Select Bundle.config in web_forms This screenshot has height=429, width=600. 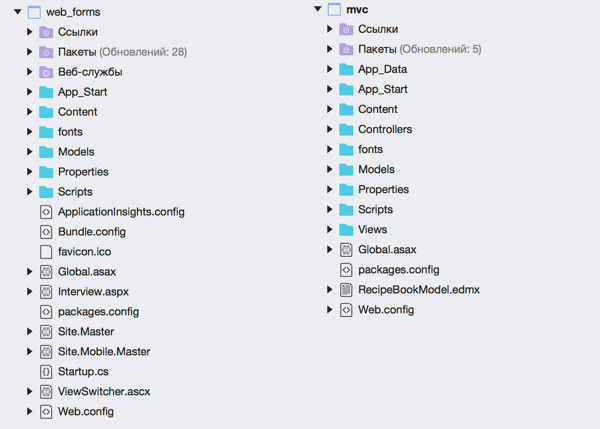click(x=92, y=232)
